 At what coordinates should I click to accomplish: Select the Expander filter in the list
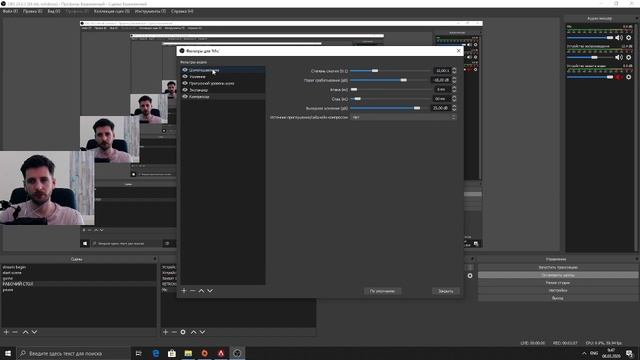tap(223, 90)
